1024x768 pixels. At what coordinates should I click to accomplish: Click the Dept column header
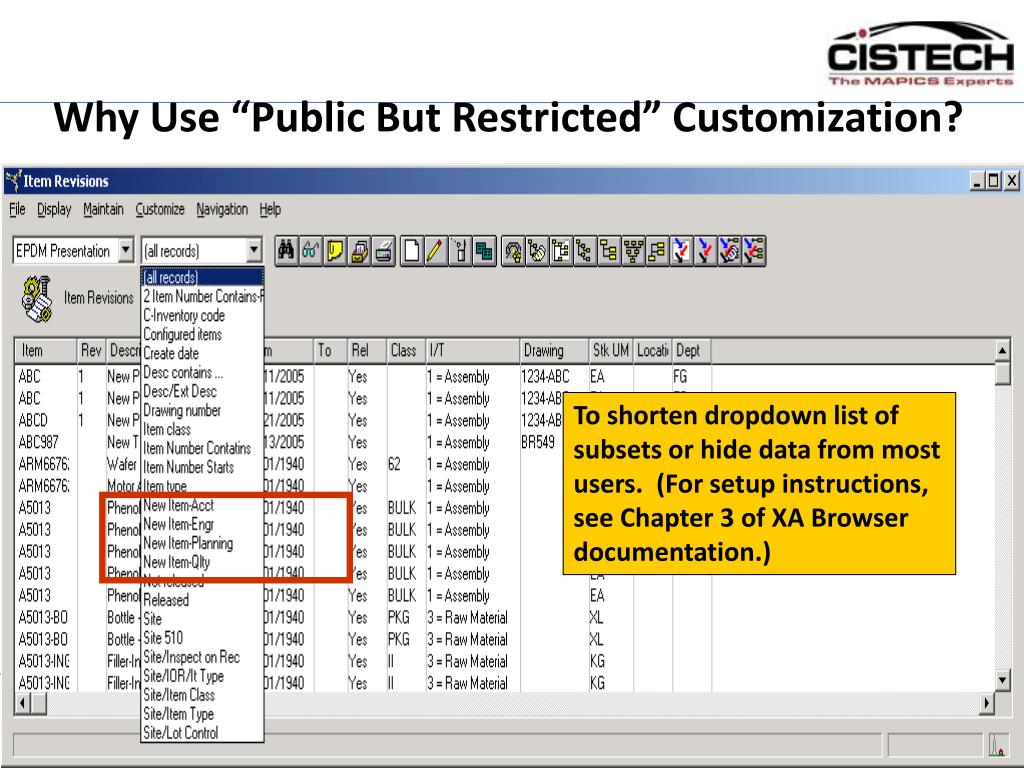(x=692, y=351)
